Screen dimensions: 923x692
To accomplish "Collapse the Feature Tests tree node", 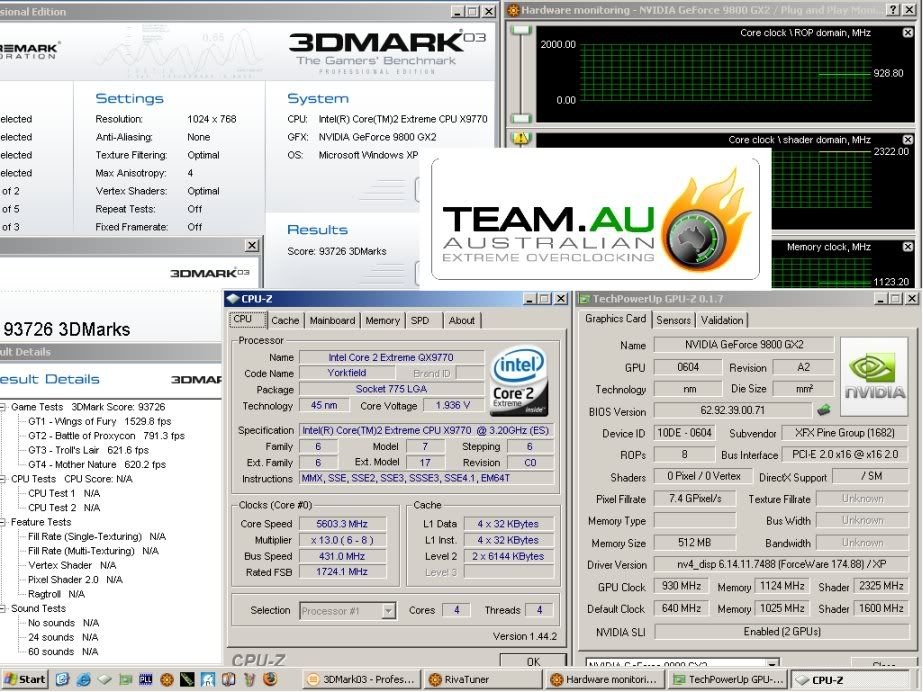I will 3,522.
